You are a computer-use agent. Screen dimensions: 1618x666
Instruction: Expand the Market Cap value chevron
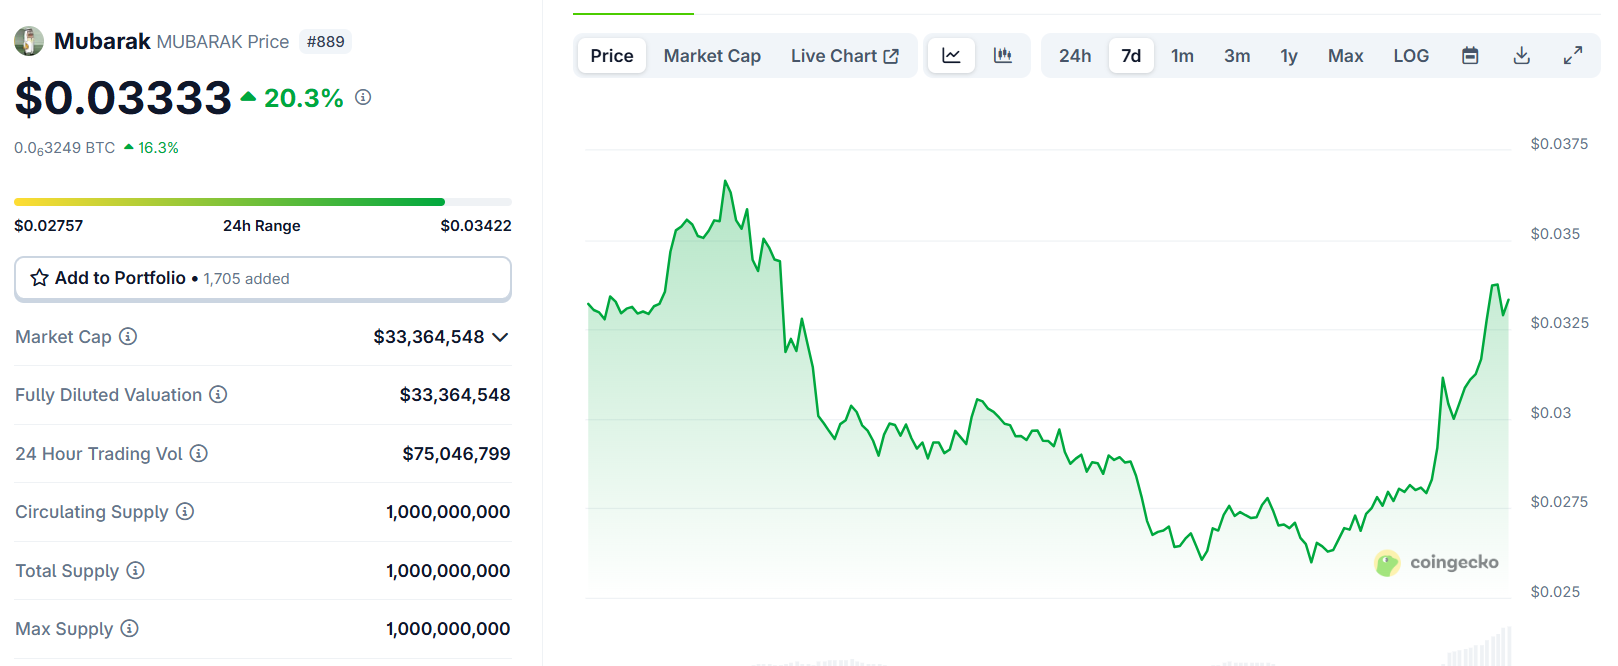501,337
